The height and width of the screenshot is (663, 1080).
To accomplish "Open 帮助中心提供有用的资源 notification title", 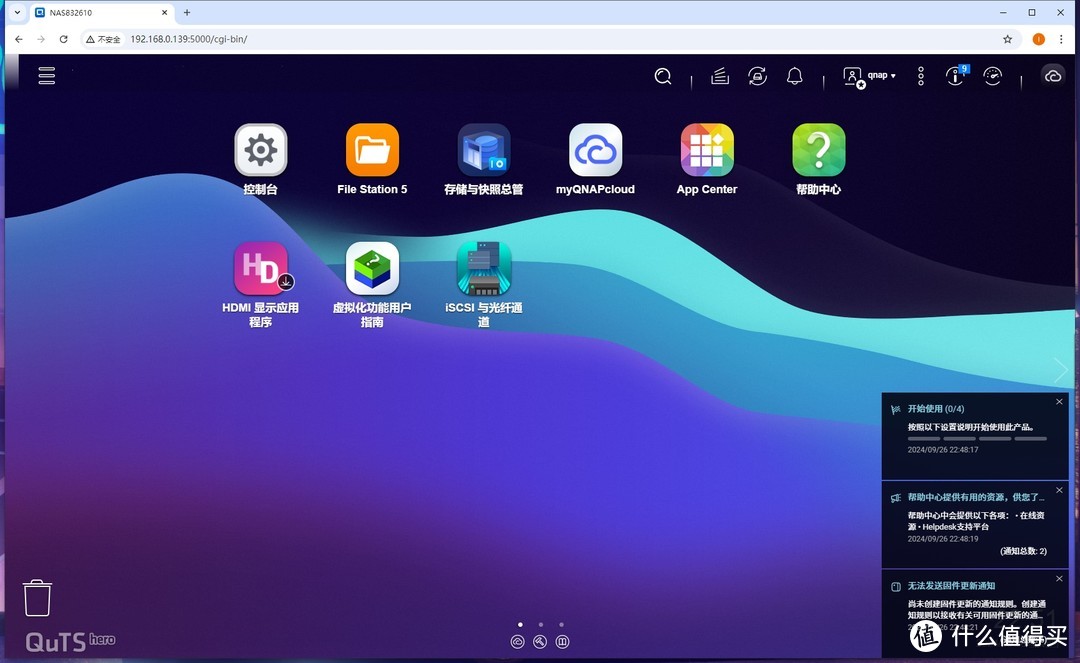I will 975,497.
